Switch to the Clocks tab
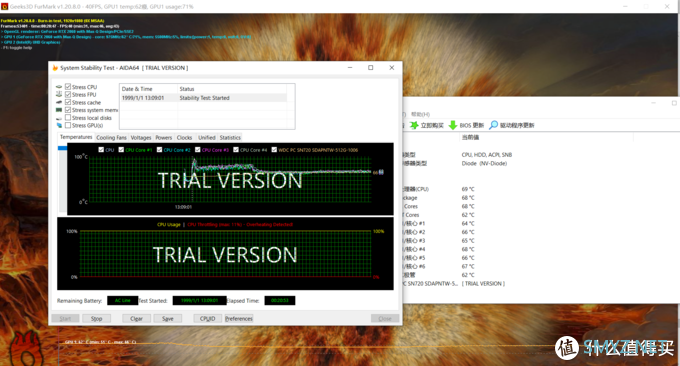The width and height of the screenshot is (680, 366). click(x=184, y=137)
